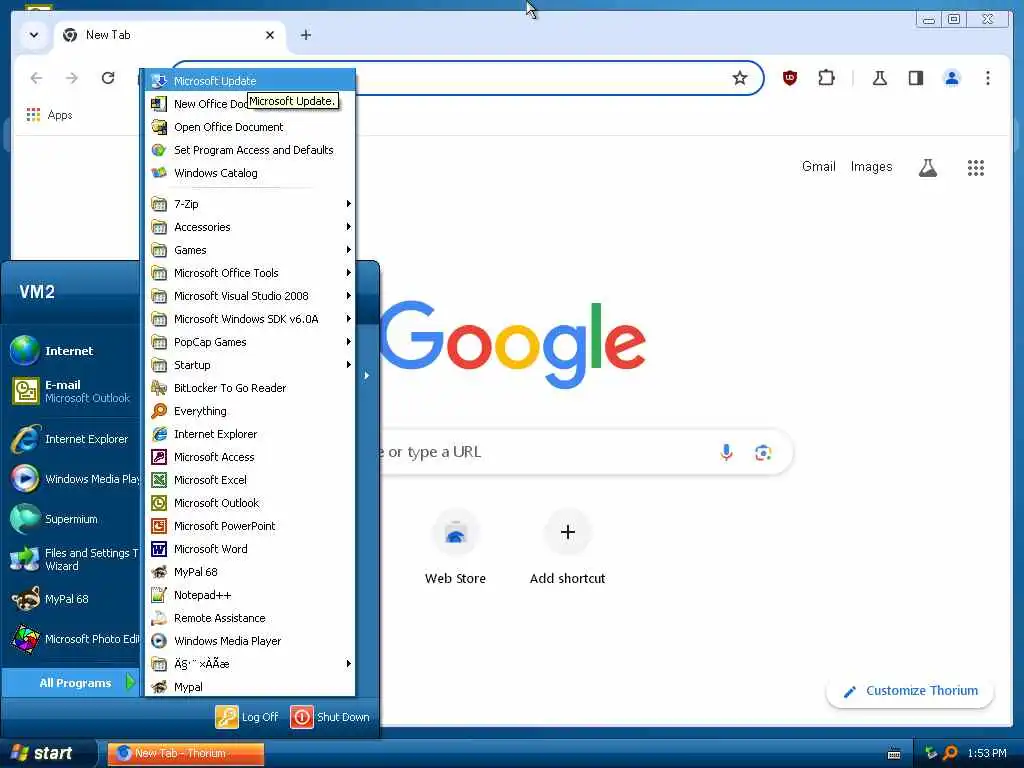The width and height of the screenshot is (1024, 768).
Task: Expand the Games submenu
Action: [x=250, y=249]
